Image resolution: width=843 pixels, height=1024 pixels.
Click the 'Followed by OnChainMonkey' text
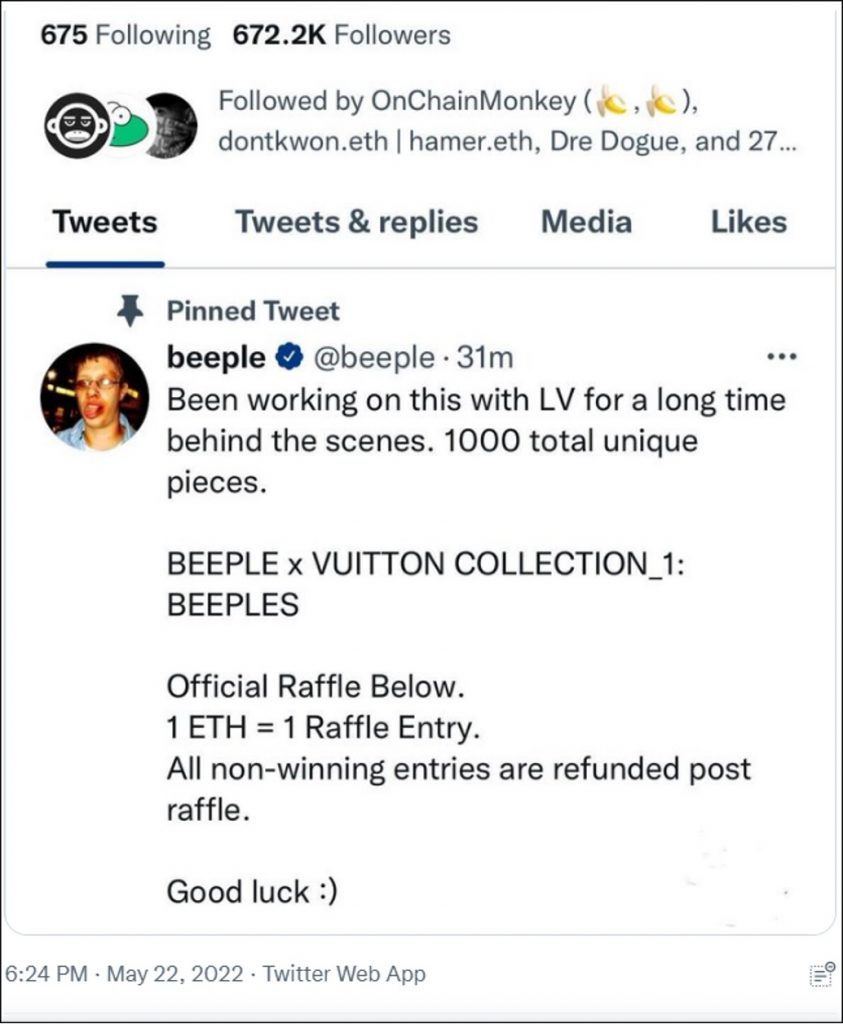click(x=396, y=101)
